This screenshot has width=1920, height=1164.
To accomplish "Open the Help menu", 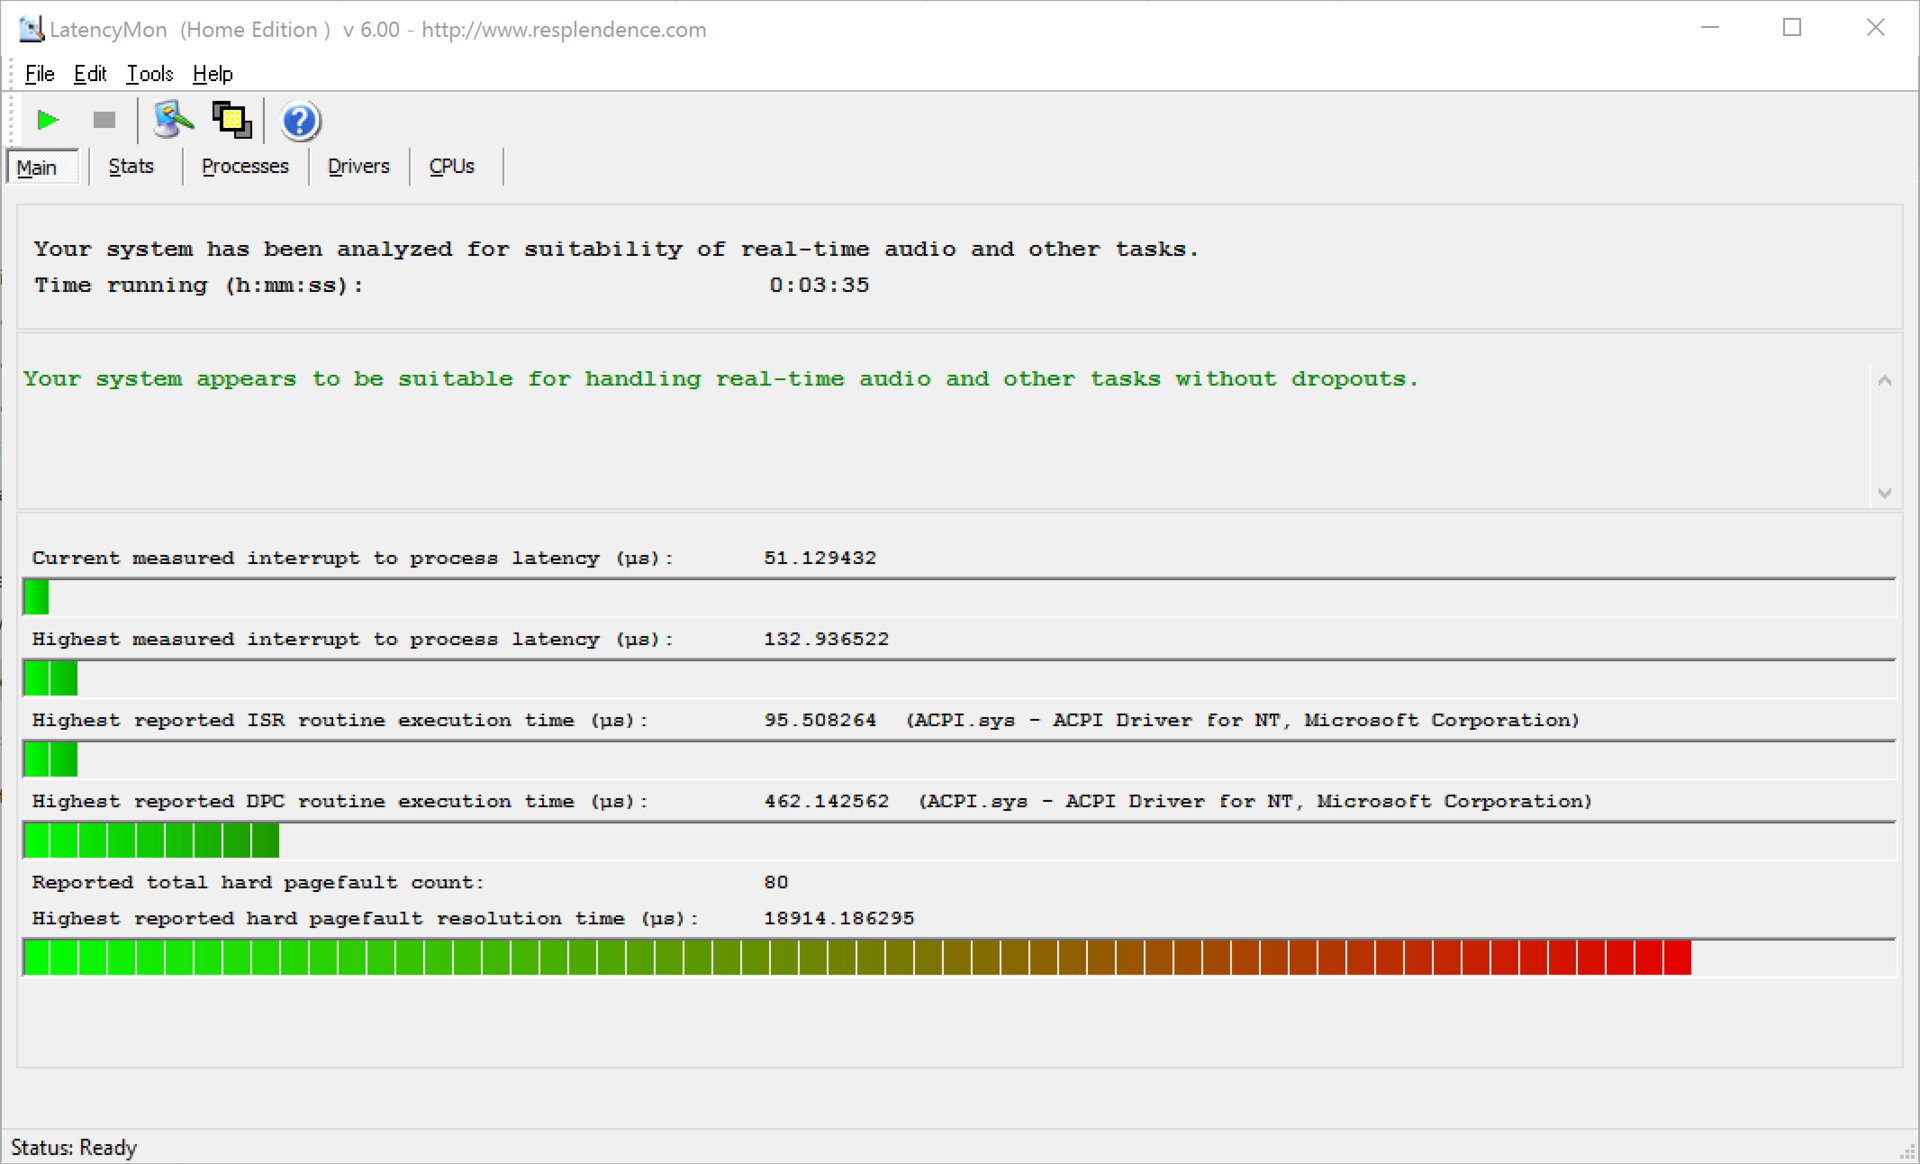I will click(212, 74).
